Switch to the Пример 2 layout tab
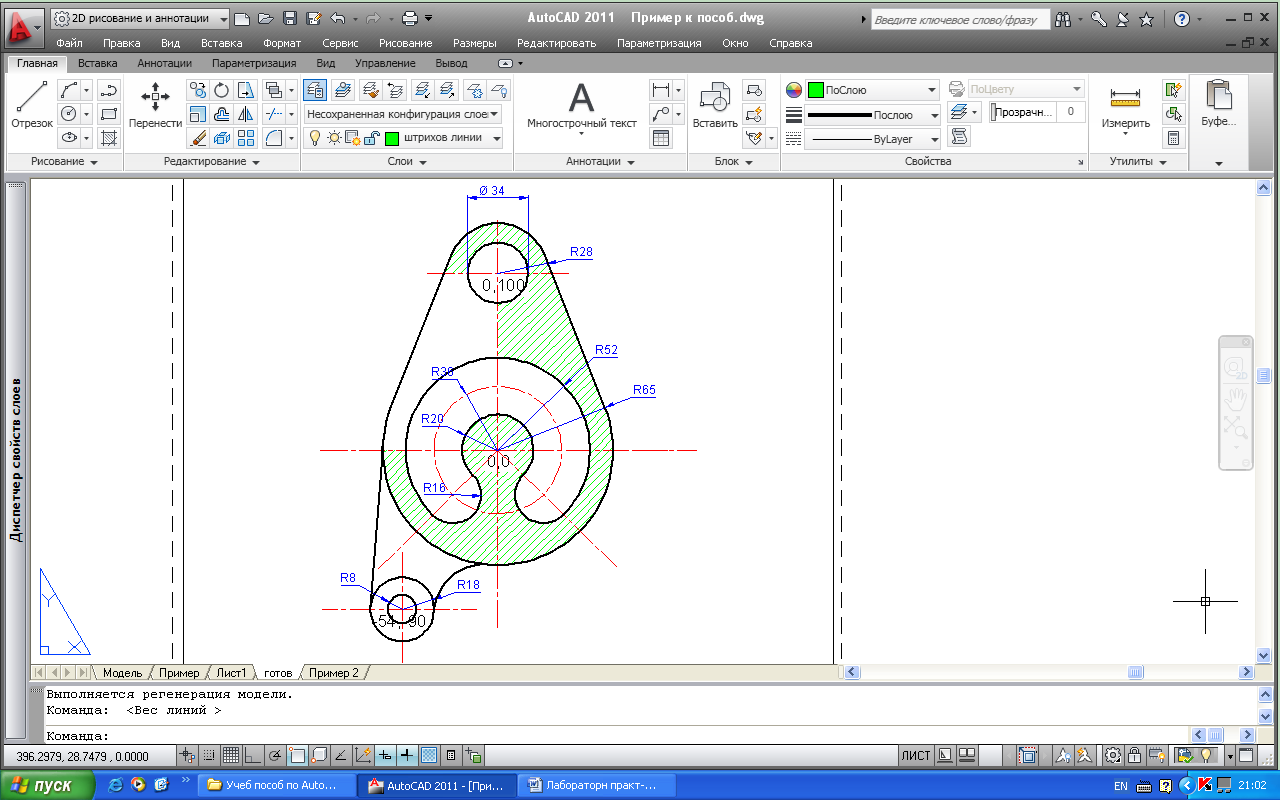The width and height of the screenshot is (1280, 800). coord(333,673)
